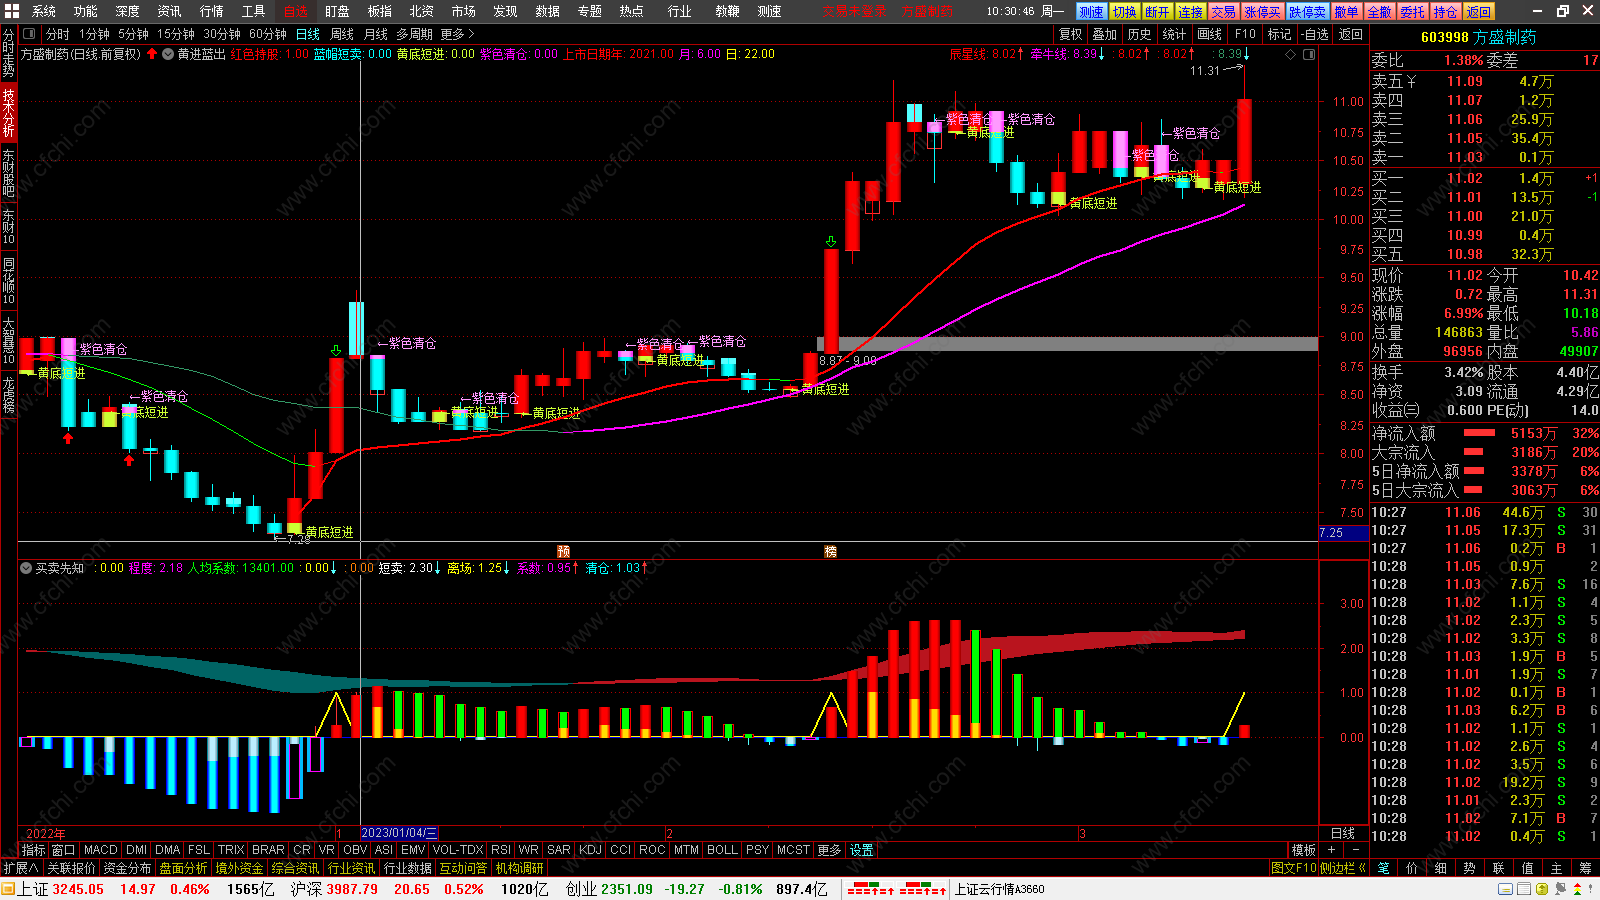Open F10 company info
The width and height of the screenshot is (1600, 900).
(x=1246, y=34)
